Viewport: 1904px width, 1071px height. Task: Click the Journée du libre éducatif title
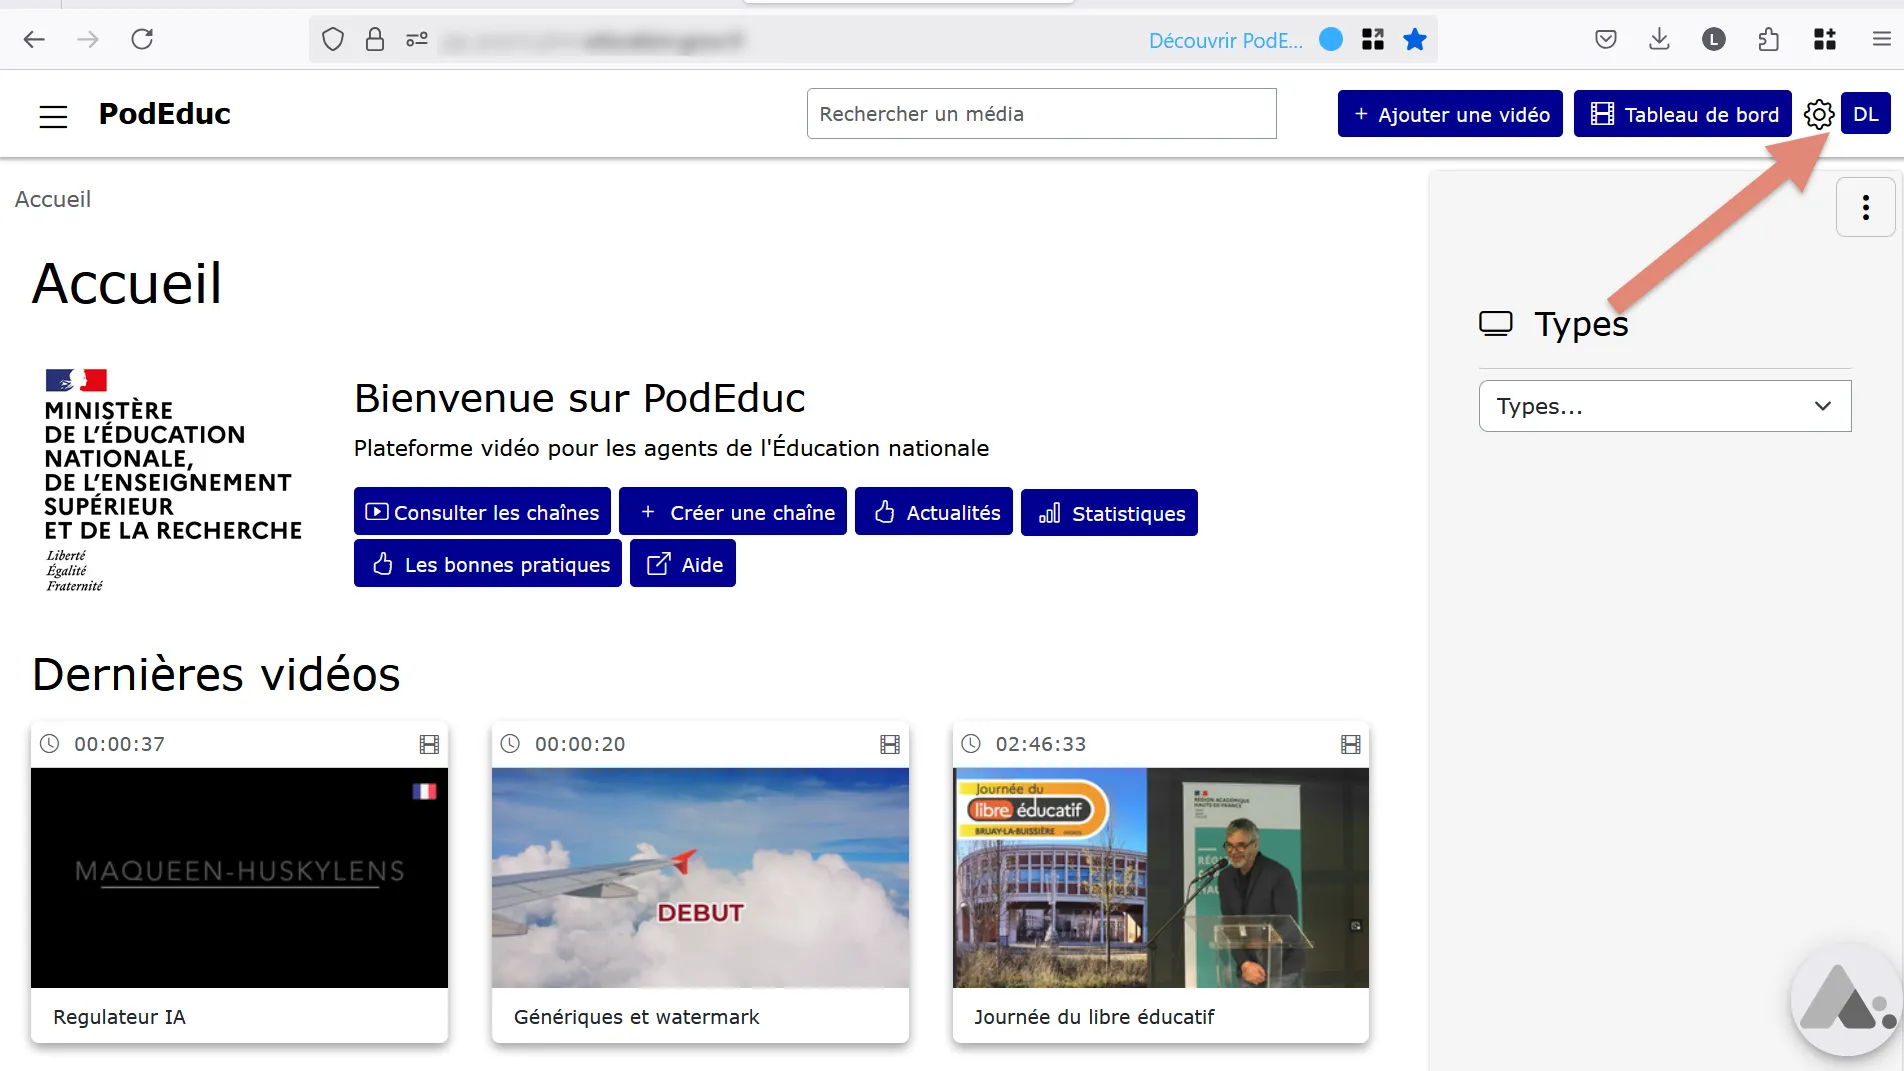coord(1094,1017)
